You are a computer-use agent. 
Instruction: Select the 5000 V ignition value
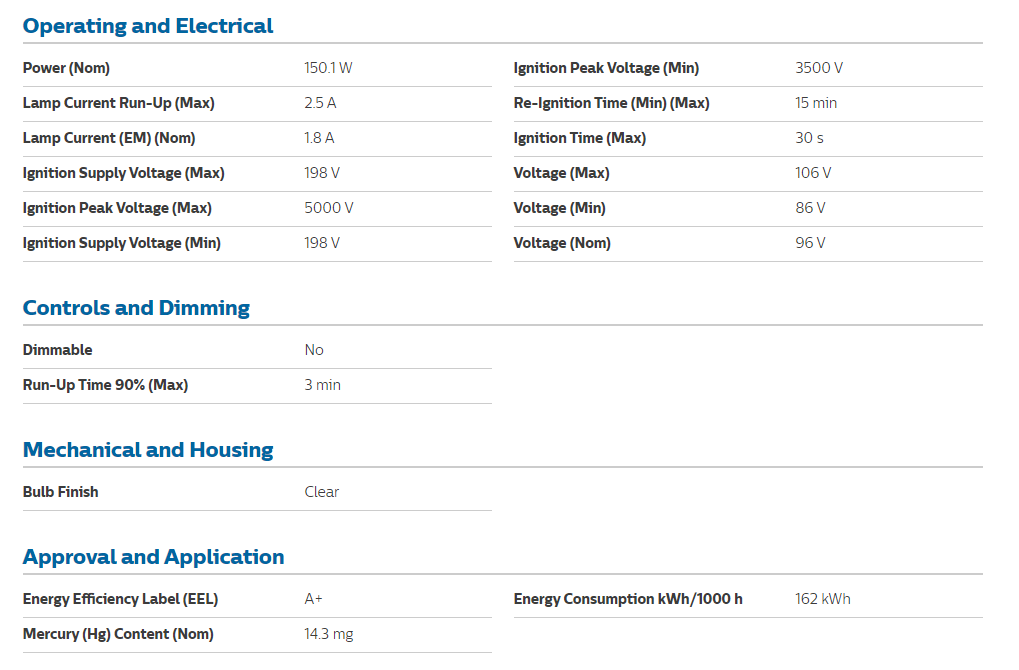click(329, 209)
